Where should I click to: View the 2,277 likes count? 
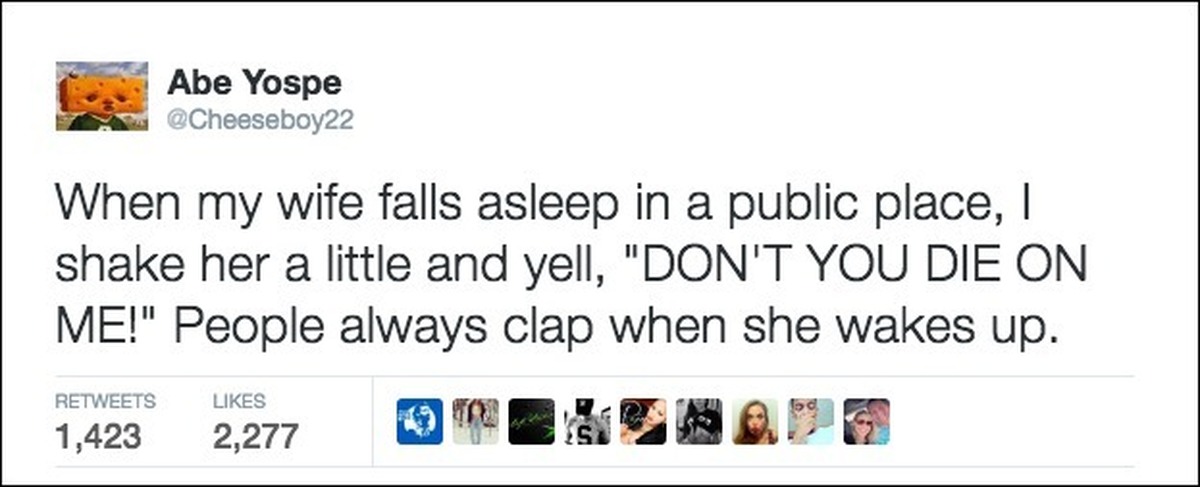[255, 436]
